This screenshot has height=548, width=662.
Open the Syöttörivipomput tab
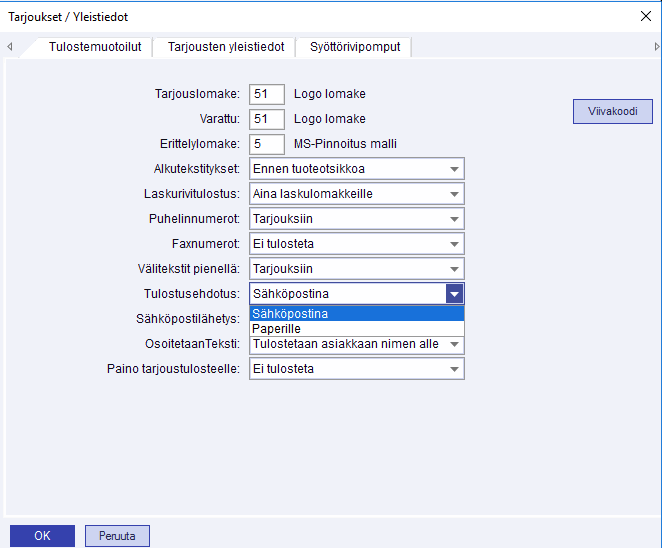click(357, 47)
